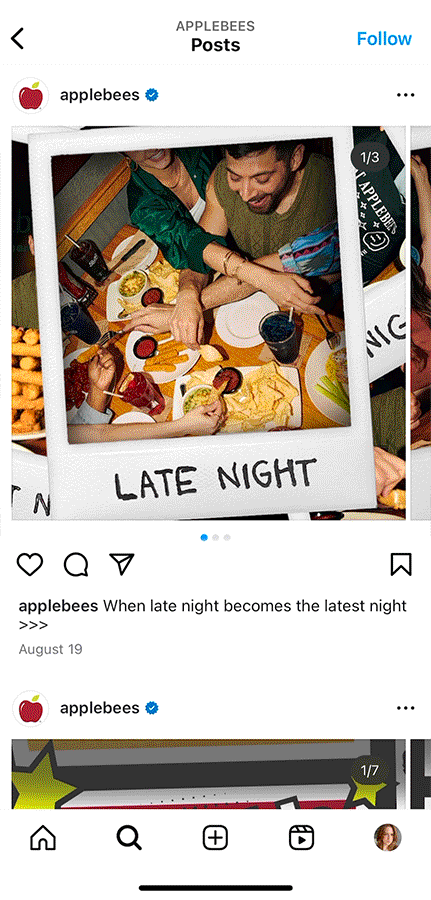Image resolution: width=431 pixels, height=900 pixels.
Task: Open more options for the second applebees post
Action: coord(405,708)
